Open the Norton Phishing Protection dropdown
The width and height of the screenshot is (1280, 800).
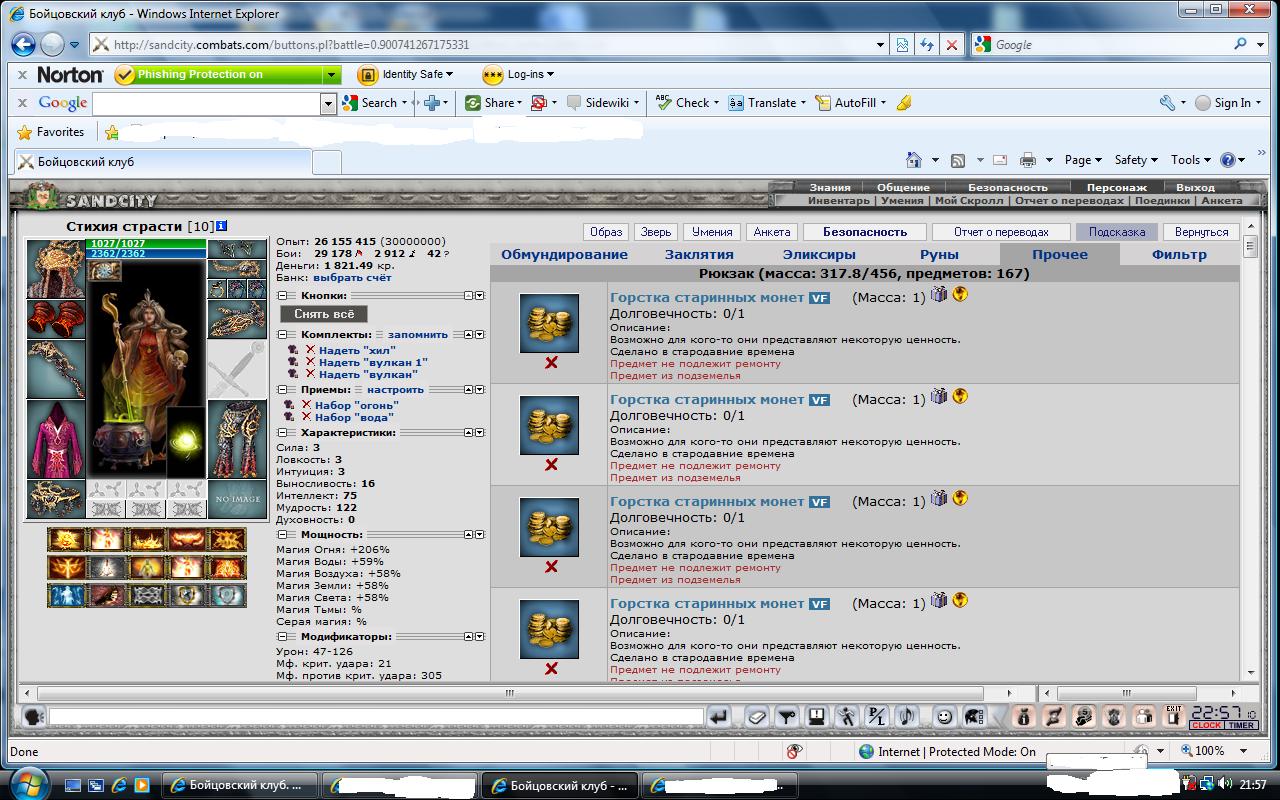pos(332,75)
